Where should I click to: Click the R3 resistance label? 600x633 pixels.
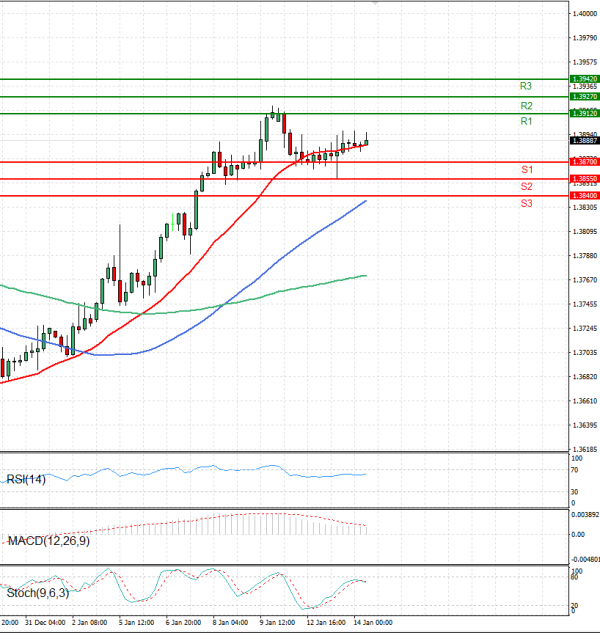pos(525,86)
